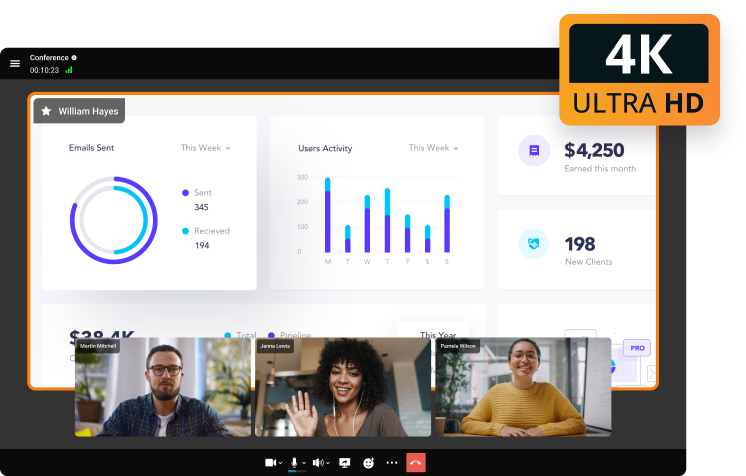
Task: Expand the Users Activity This Week dropdown
Action: (434, 148)
